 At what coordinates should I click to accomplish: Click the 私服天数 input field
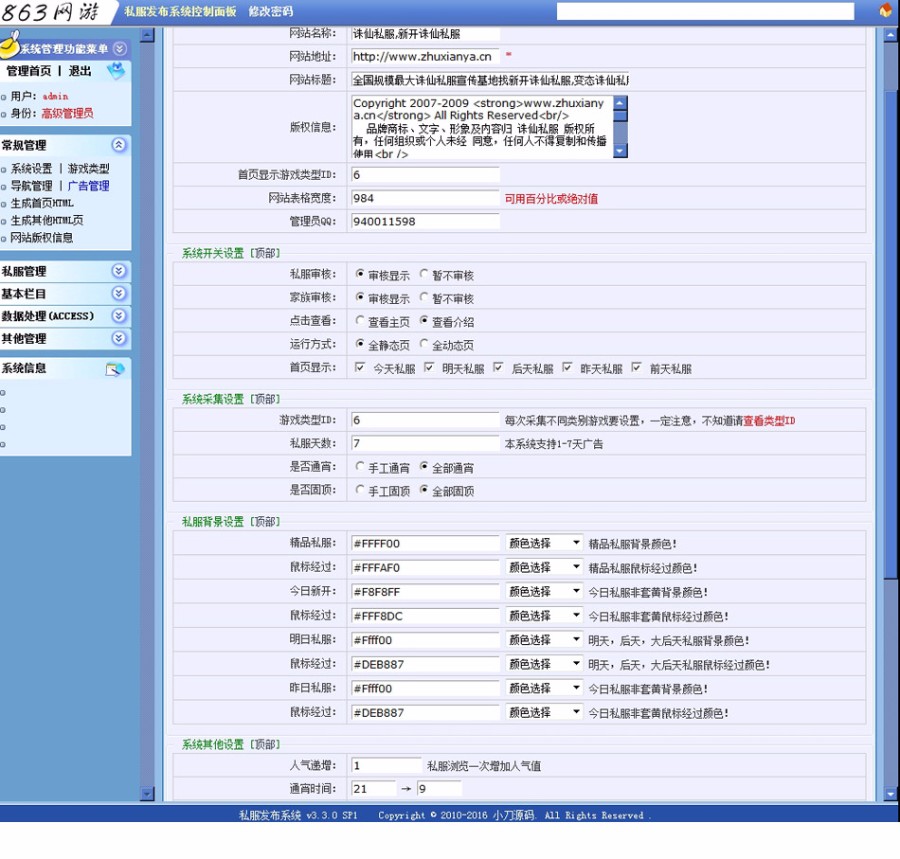pyautogui.click(x=425, y=443)
